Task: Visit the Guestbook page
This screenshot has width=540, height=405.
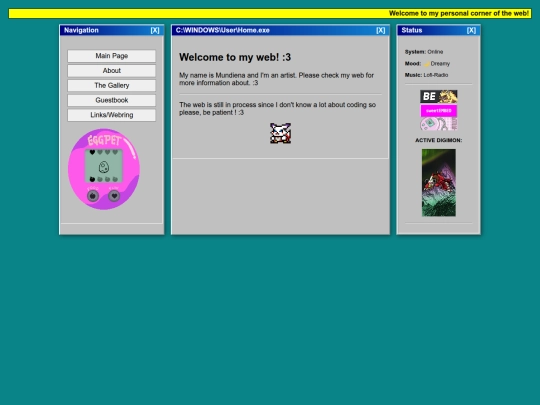Action: tap(112, 100)
